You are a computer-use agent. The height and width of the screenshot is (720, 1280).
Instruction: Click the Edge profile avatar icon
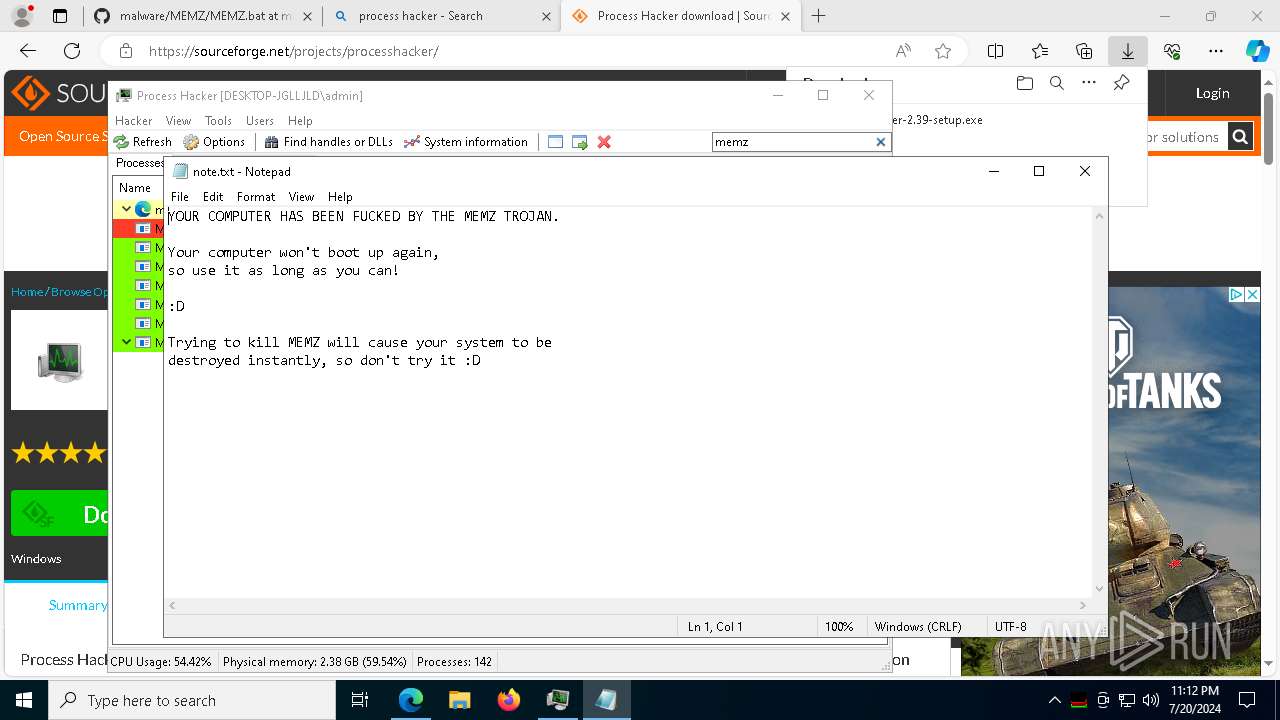click(x=22, y=16)
